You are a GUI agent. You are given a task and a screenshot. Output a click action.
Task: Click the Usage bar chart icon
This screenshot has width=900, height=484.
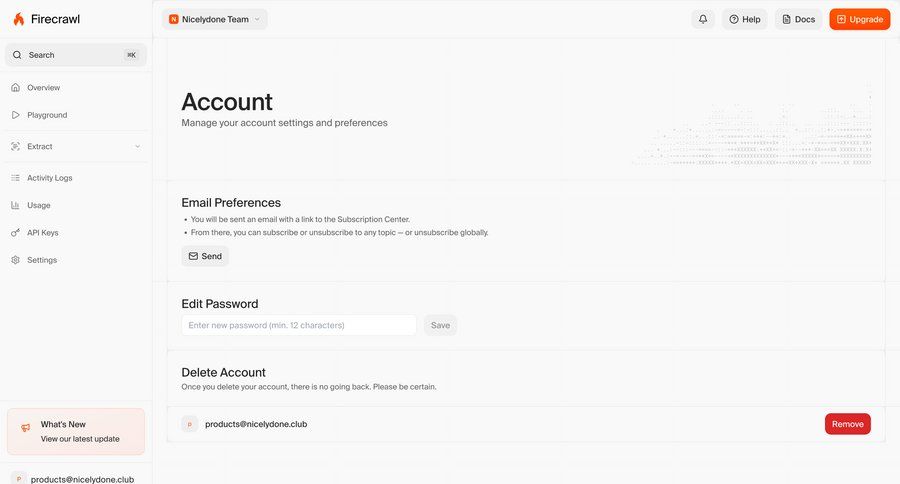coord(16,205)
